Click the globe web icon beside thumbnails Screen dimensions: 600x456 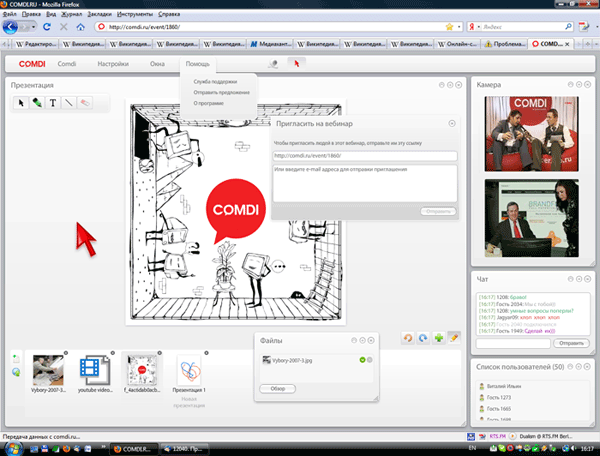click(x=16, y=372)
